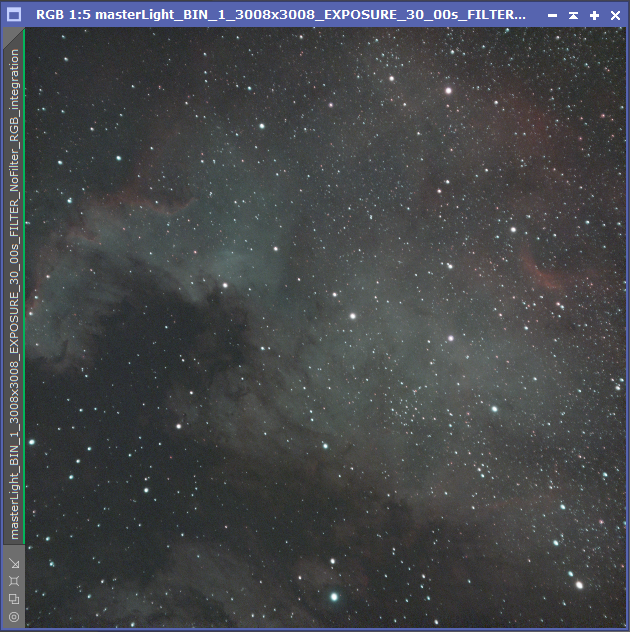Click the square fit-view icon with corner lines

click(x=15, y=581)
